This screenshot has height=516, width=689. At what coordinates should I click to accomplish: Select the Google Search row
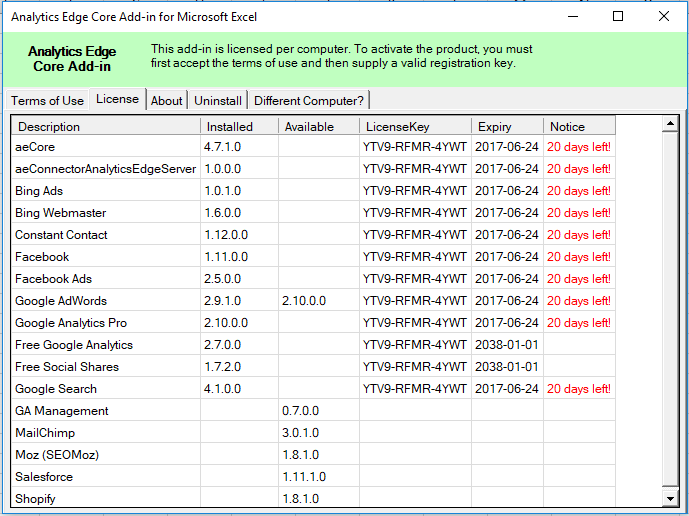pos(313,389)
